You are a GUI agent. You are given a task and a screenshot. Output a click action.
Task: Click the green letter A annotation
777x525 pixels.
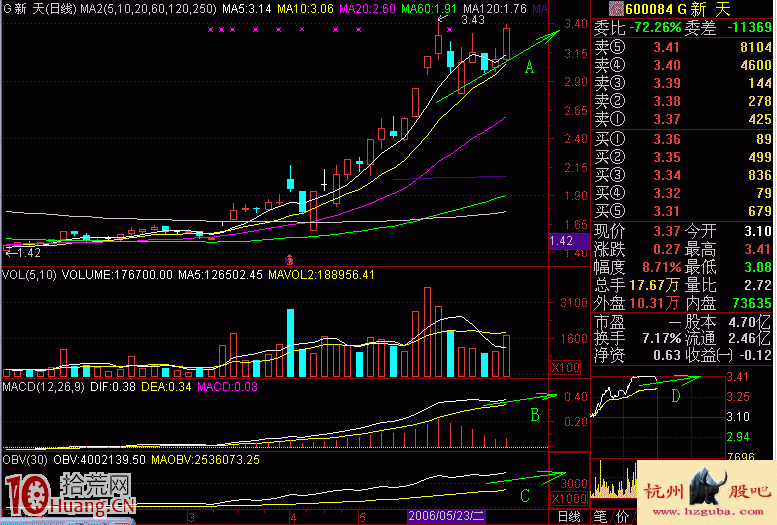pos(530,68)
